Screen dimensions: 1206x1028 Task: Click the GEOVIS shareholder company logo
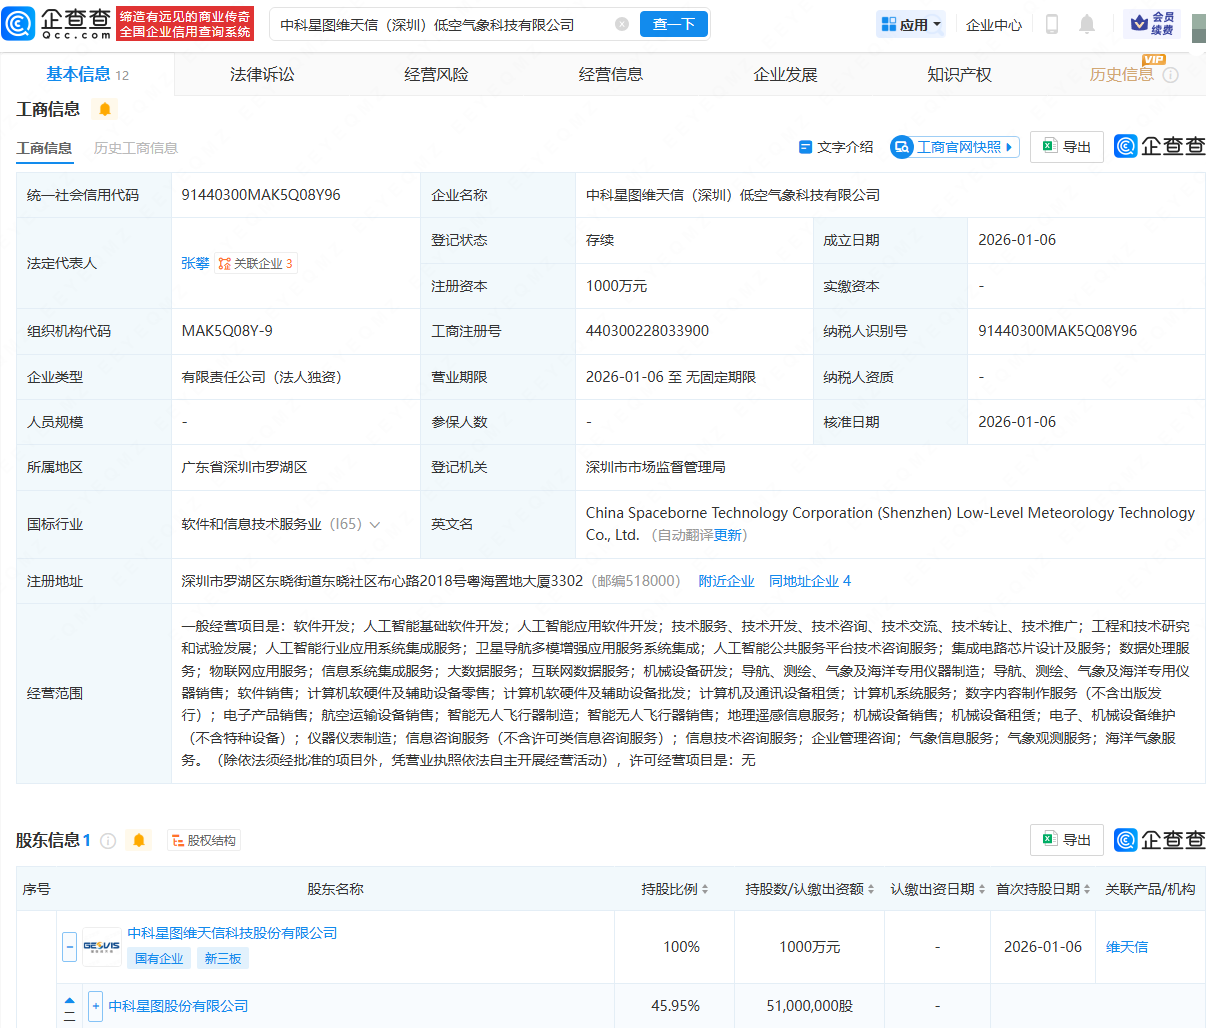(101, 946)
